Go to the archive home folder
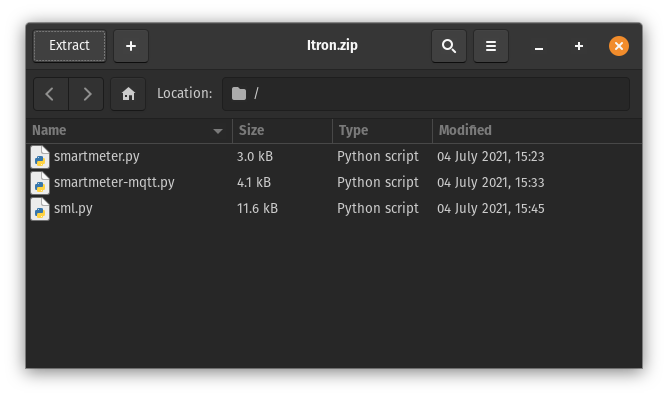The image size is (668, 397). coord(128,94)
